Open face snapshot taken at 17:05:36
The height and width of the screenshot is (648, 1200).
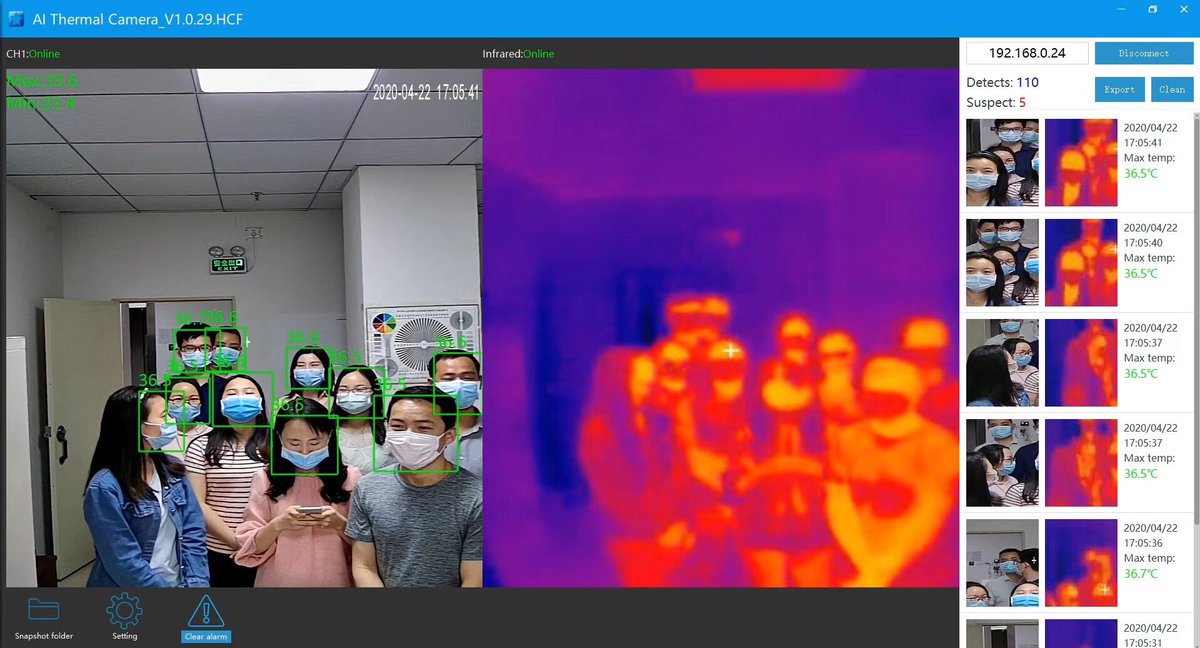coord(1002,563)
